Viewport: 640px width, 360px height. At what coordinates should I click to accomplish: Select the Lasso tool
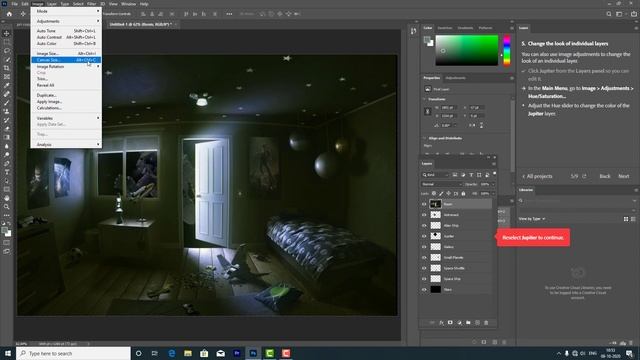(7, 51)
